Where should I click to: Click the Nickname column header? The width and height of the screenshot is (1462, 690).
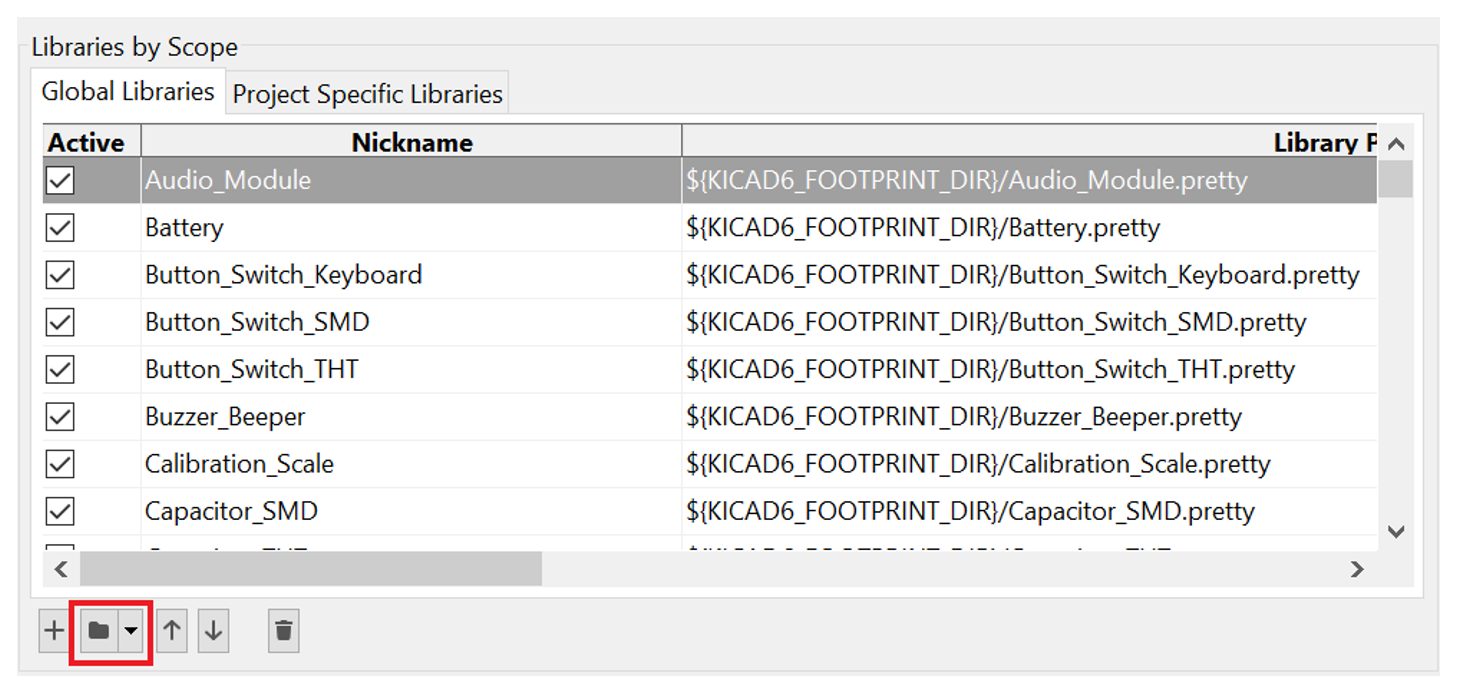(x=411, y=143)
